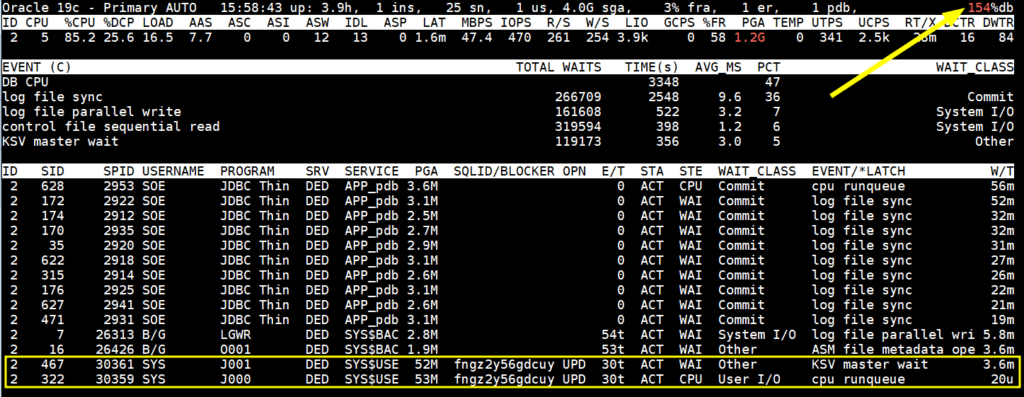Click the LGWR background process row
Image resolution: width=1024 pixels, height=397 pixels.
pos(508,334)
